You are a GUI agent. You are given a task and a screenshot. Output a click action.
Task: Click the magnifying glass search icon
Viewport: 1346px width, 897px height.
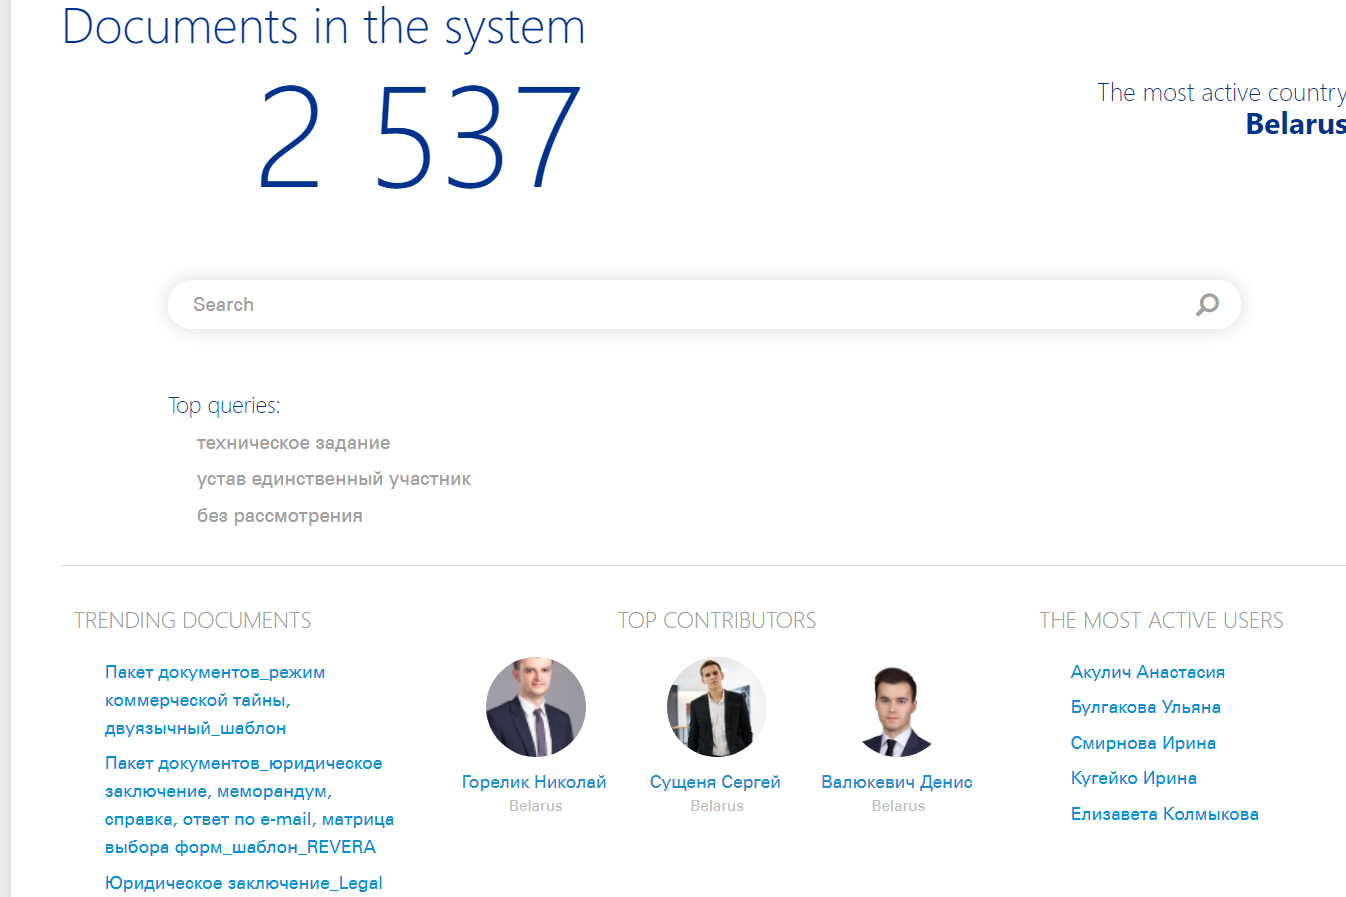click(1207, 304)
